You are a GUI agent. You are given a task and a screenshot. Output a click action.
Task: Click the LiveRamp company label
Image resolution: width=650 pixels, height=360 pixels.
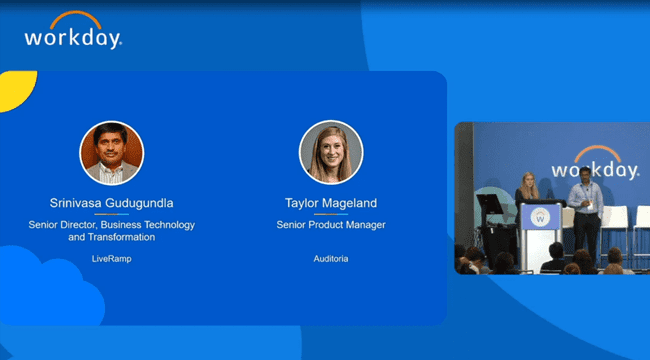112,259
